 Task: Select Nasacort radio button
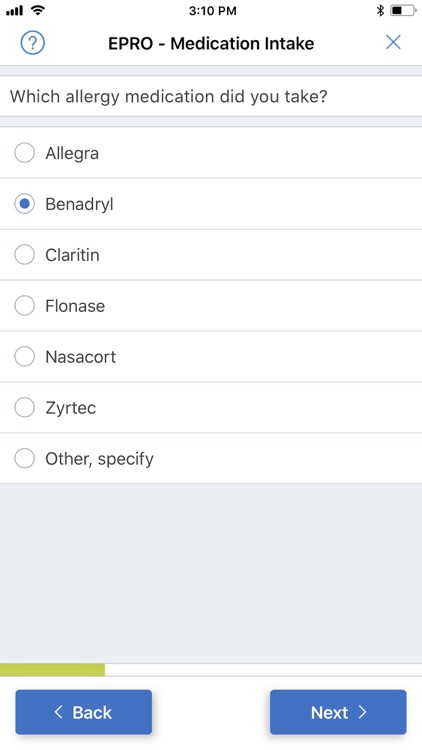24,356
